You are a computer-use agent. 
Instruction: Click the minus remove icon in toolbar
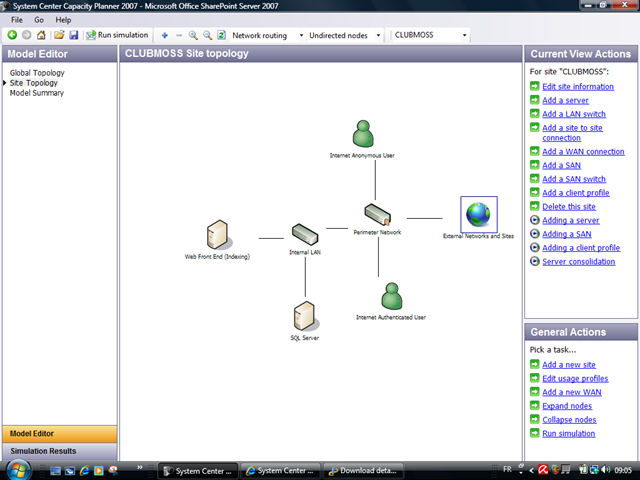[179, 36]
